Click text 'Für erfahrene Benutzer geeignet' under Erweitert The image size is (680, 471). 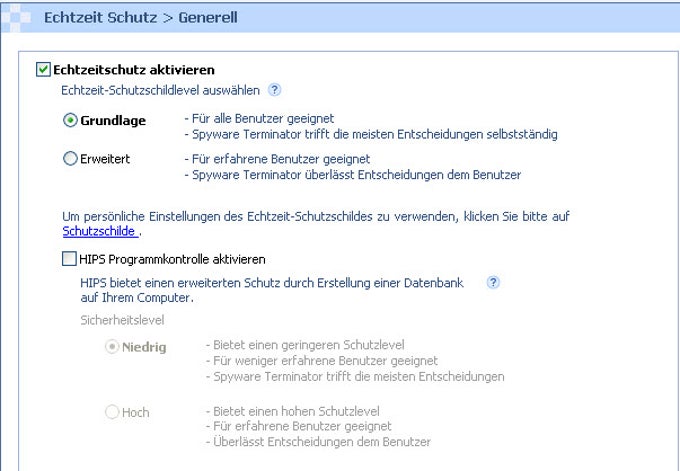coord(281,159)
